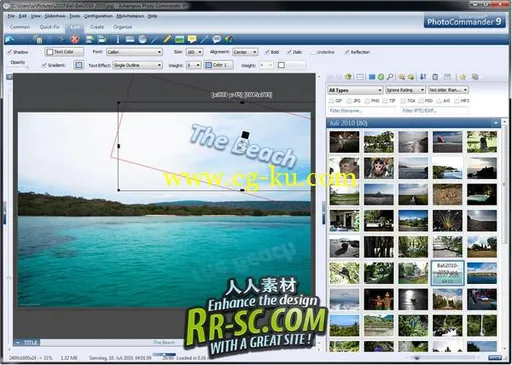Open the text Size dropdown
The image size is (512, 365).
click(x=194, y=52)
